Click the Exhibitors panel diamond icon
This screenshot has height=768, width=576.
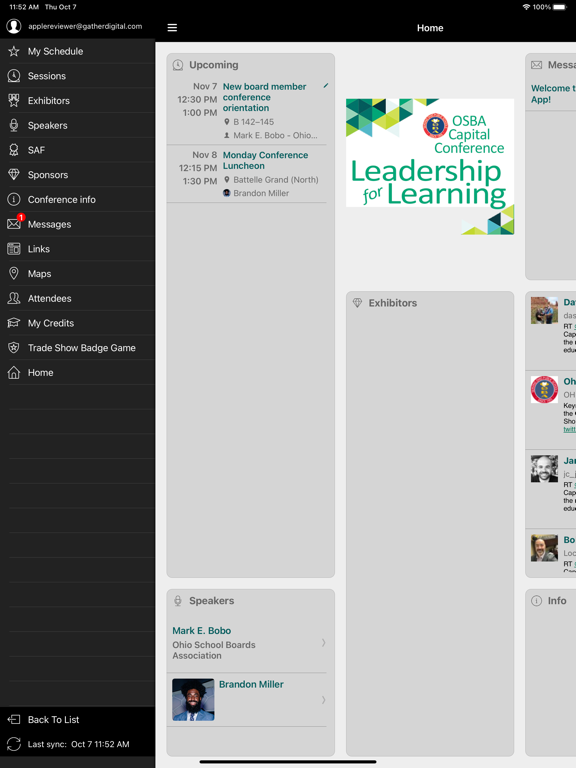point(358,303)
